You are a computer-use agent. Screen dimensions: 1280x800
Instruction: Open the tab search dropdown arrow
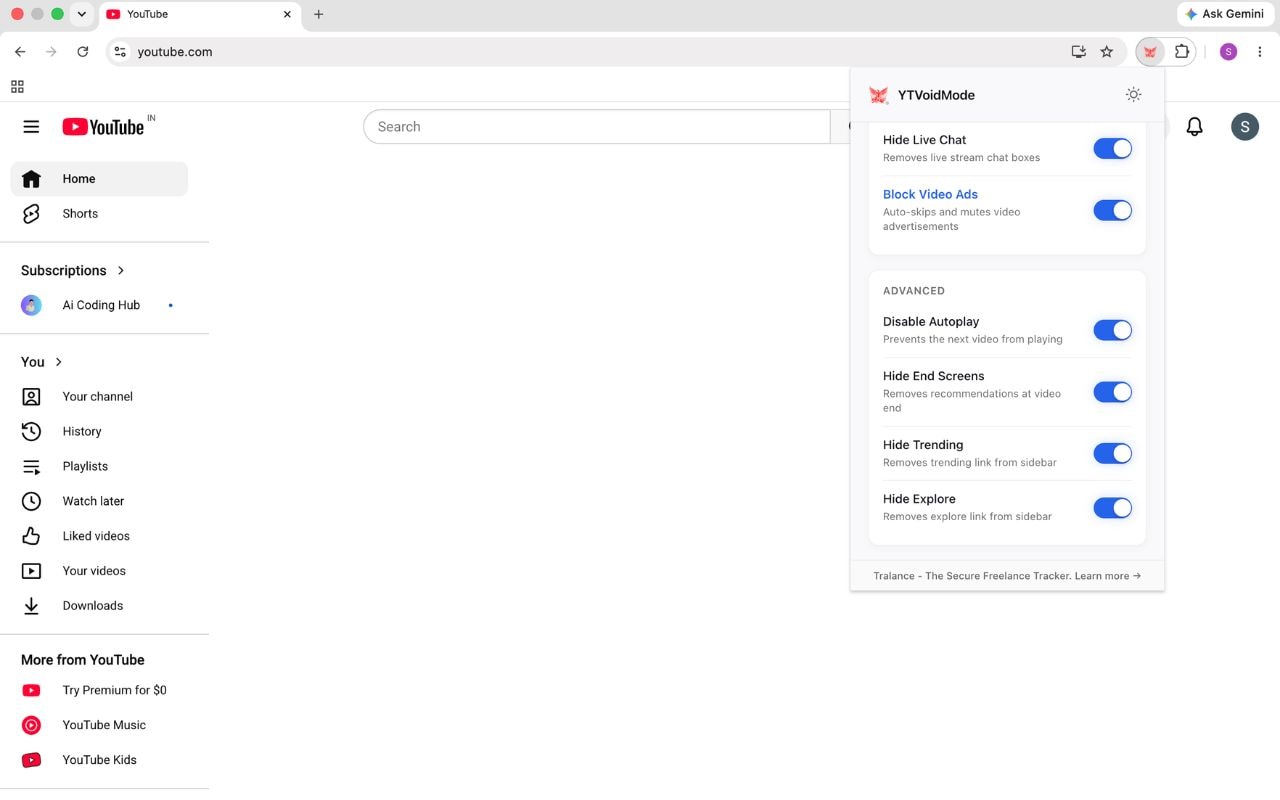click(81, 14)
